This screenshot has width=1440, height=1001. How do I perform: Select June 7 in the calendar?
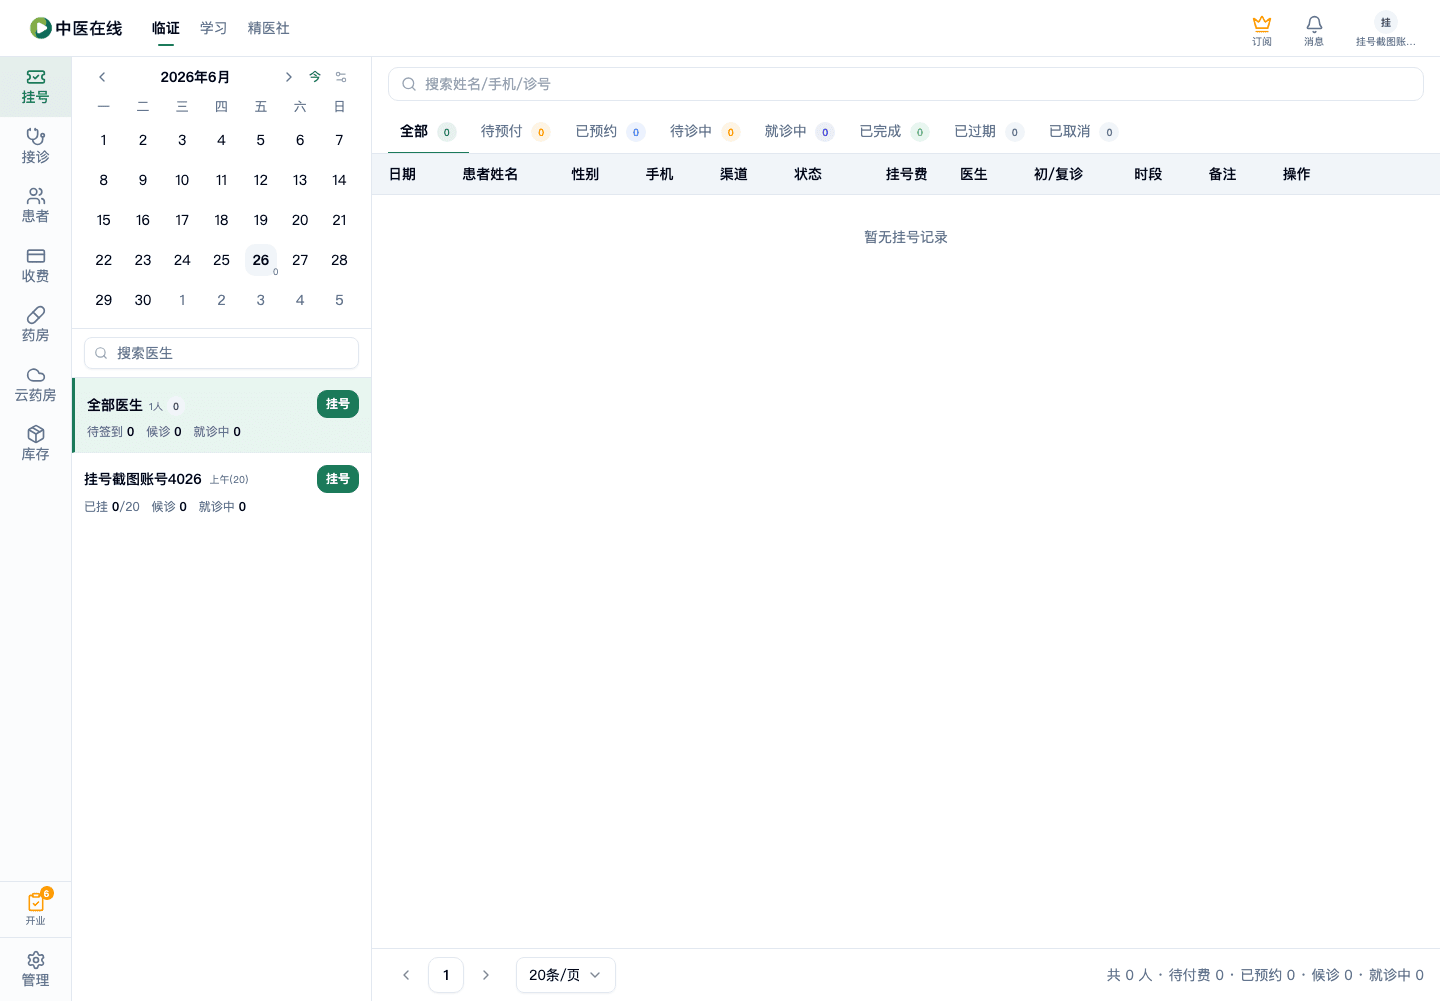(339, 140)
